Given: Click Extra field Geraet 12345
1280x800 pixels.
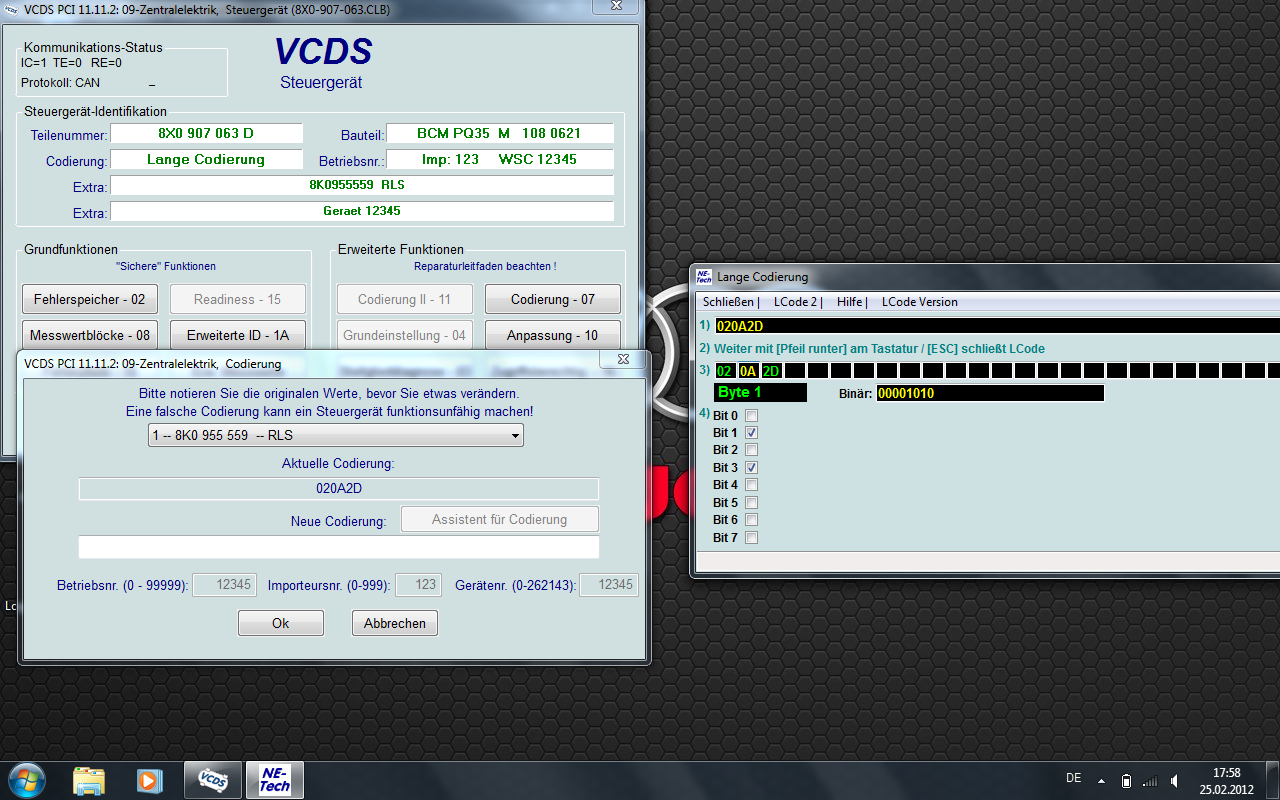Looking at the screenshot, I should tap(361, 211).
